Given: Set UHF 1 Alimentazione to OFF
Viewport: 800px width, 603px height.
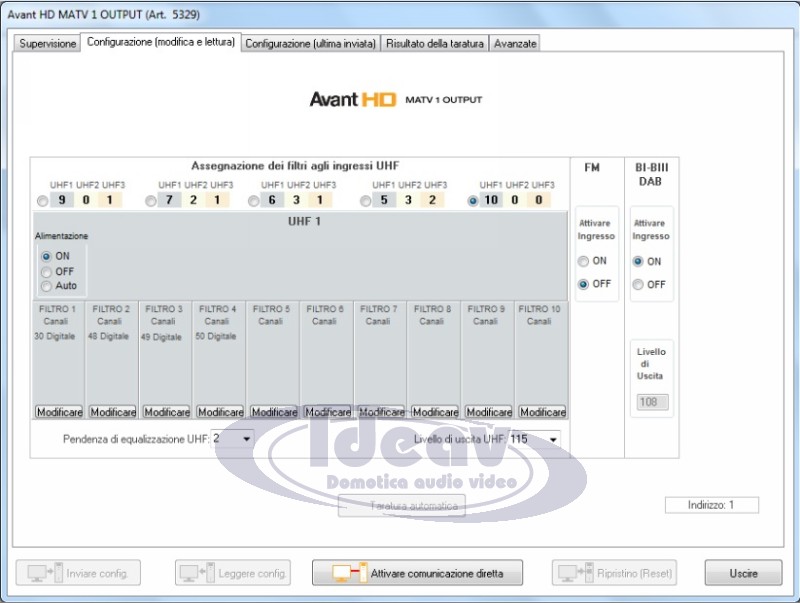Looking at the screenshot, I should click(x=46, y=272).
